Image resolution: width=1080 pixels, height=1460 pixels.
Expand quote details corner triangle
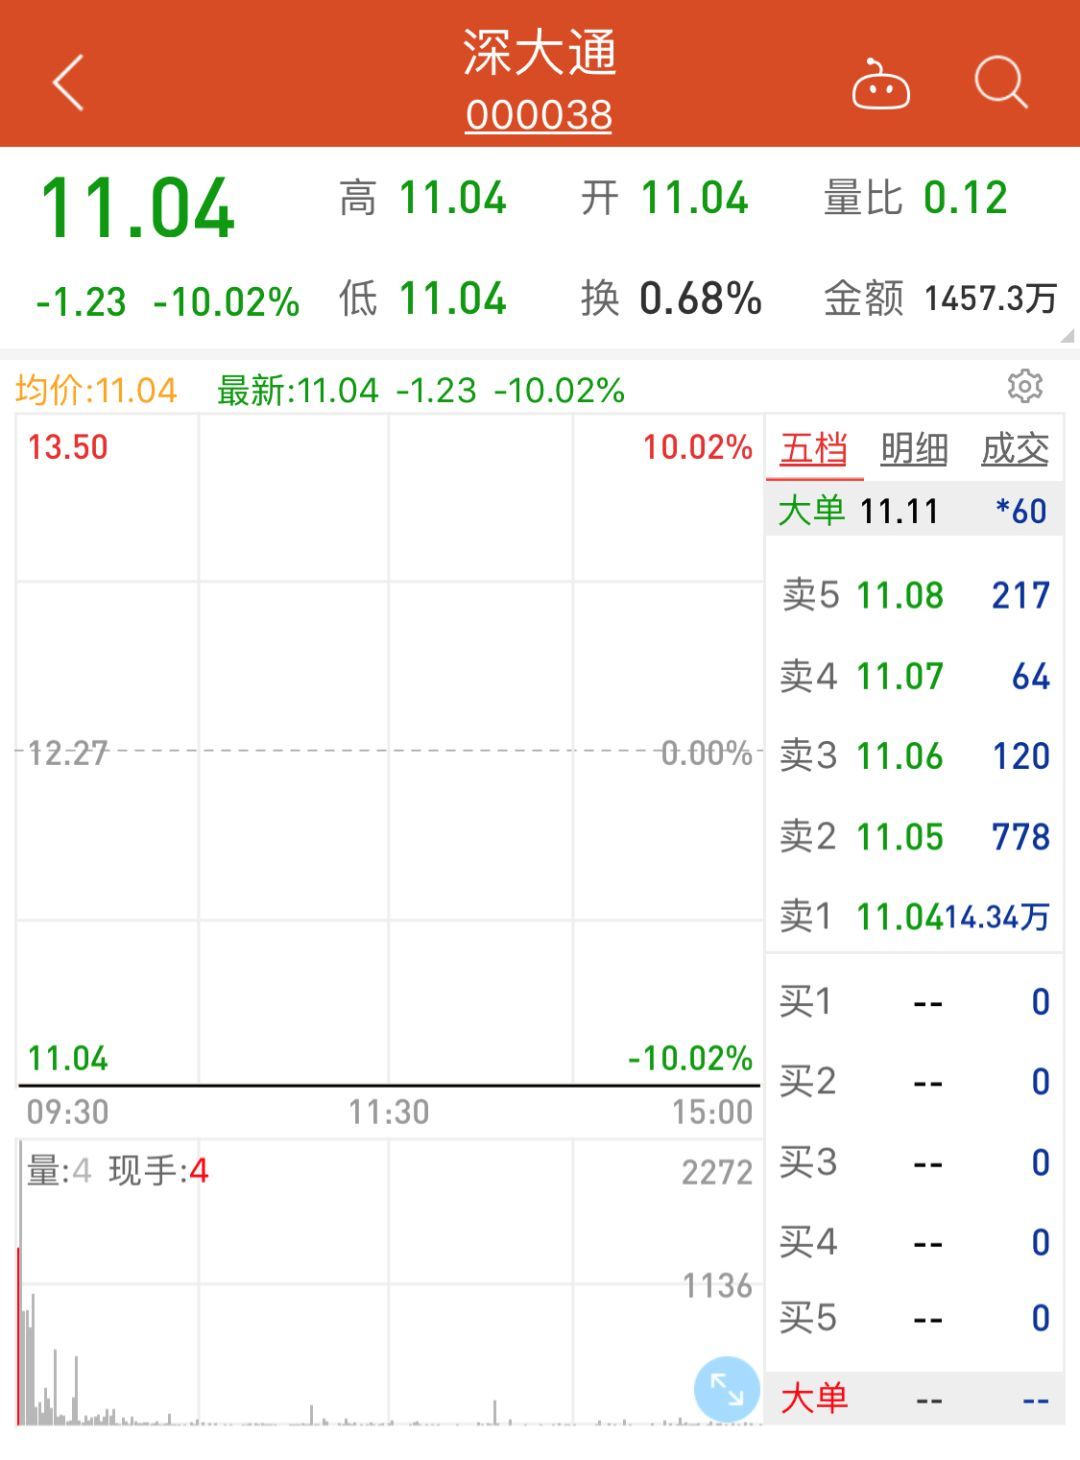(1067, 336)
